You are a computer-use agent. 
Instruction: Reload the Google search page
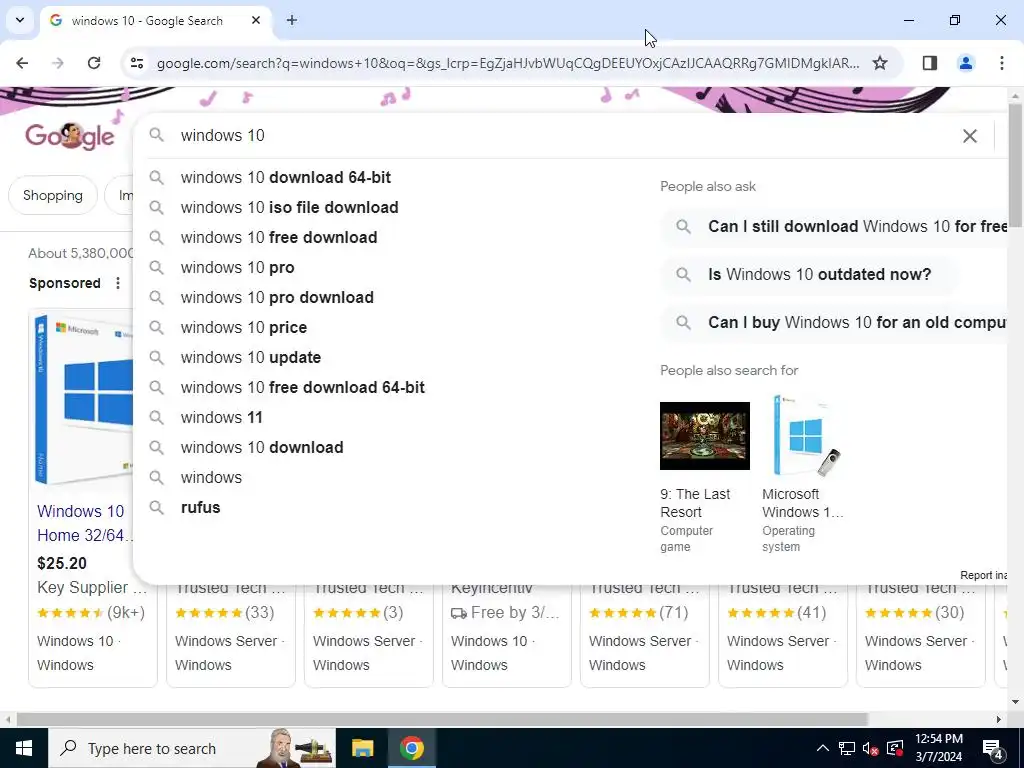[x=94, y=63]
